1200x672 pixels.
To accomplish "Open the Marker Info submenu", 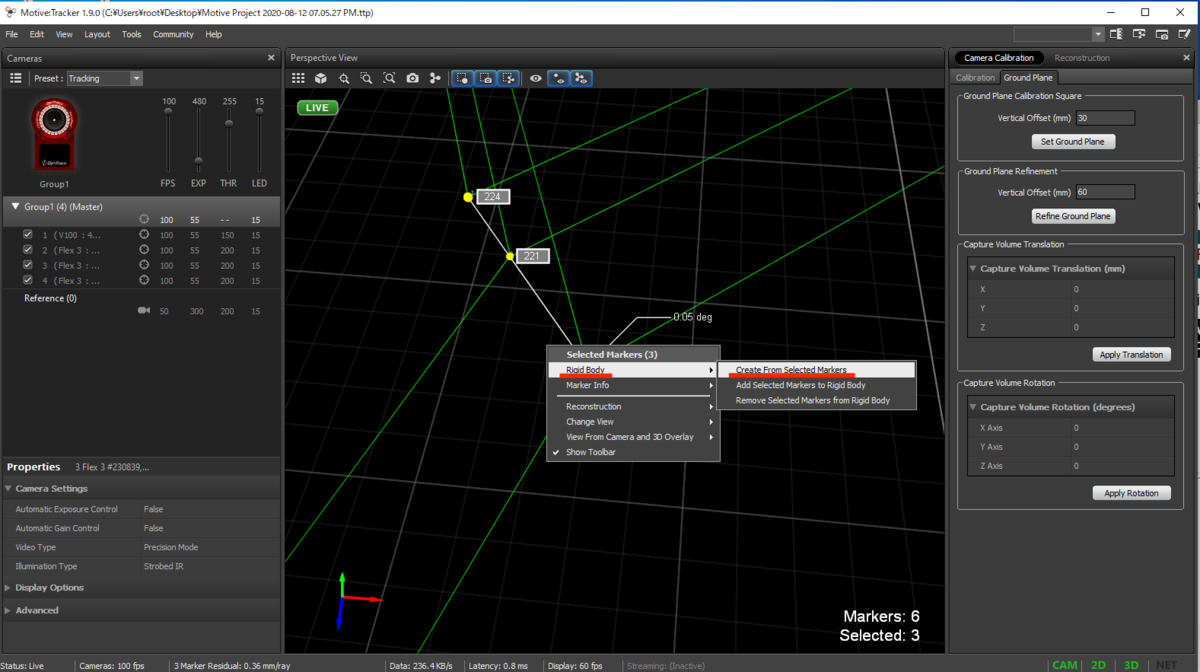I will click(x=633, y=385).
